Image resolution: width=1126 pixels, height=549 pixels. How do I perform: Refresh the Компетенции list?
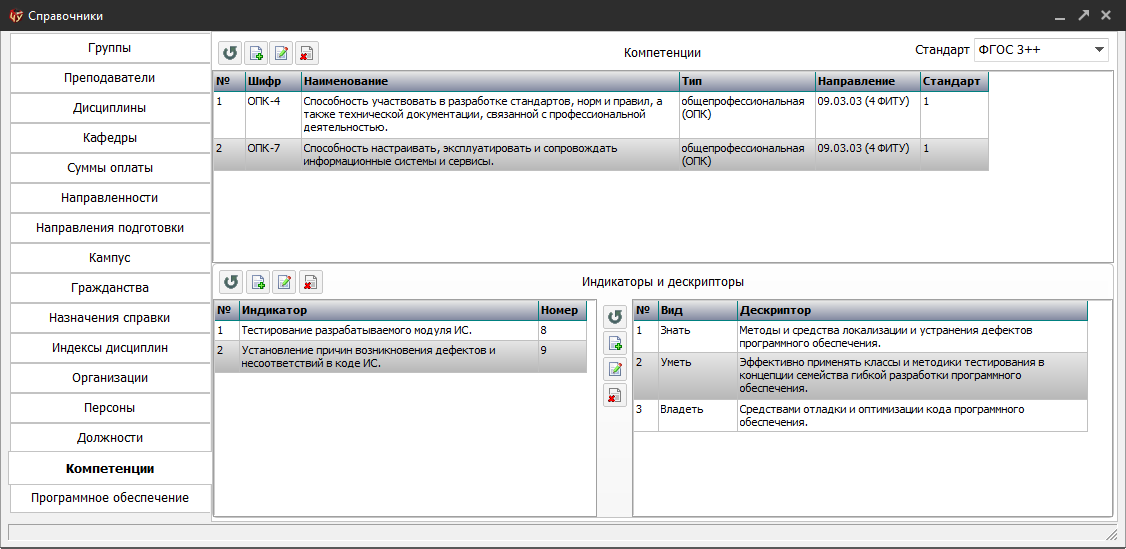click(x=231, y=53)
